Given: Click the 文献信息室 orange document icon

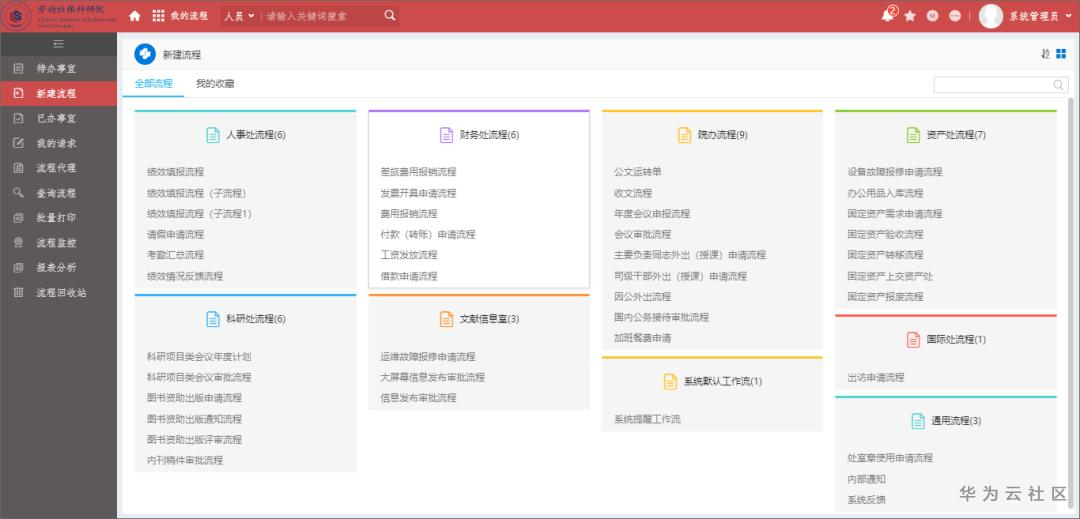Looking at the screenshot, I should click(x=446, y=319).
